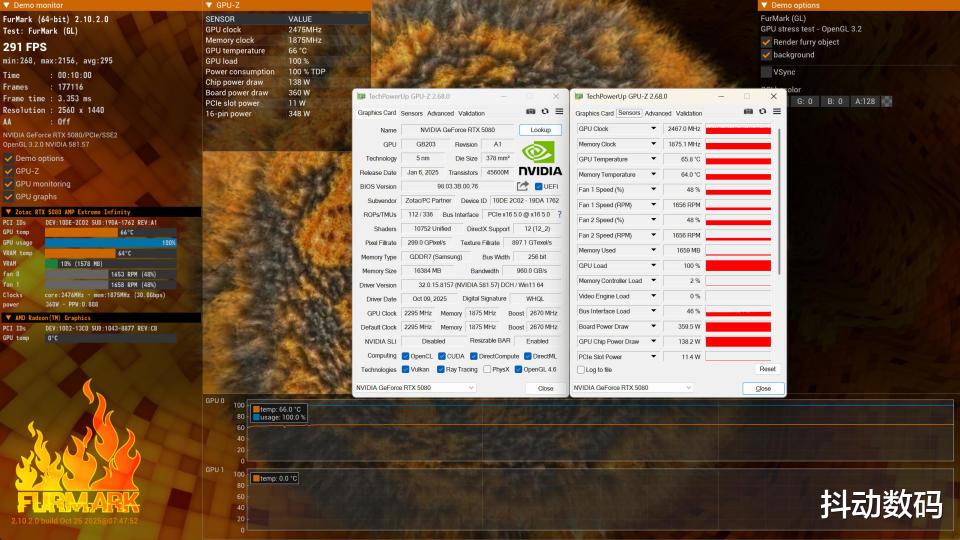
Task: Click the NVIDIA logo in GPU-Z
Action: tap(539, 159)
